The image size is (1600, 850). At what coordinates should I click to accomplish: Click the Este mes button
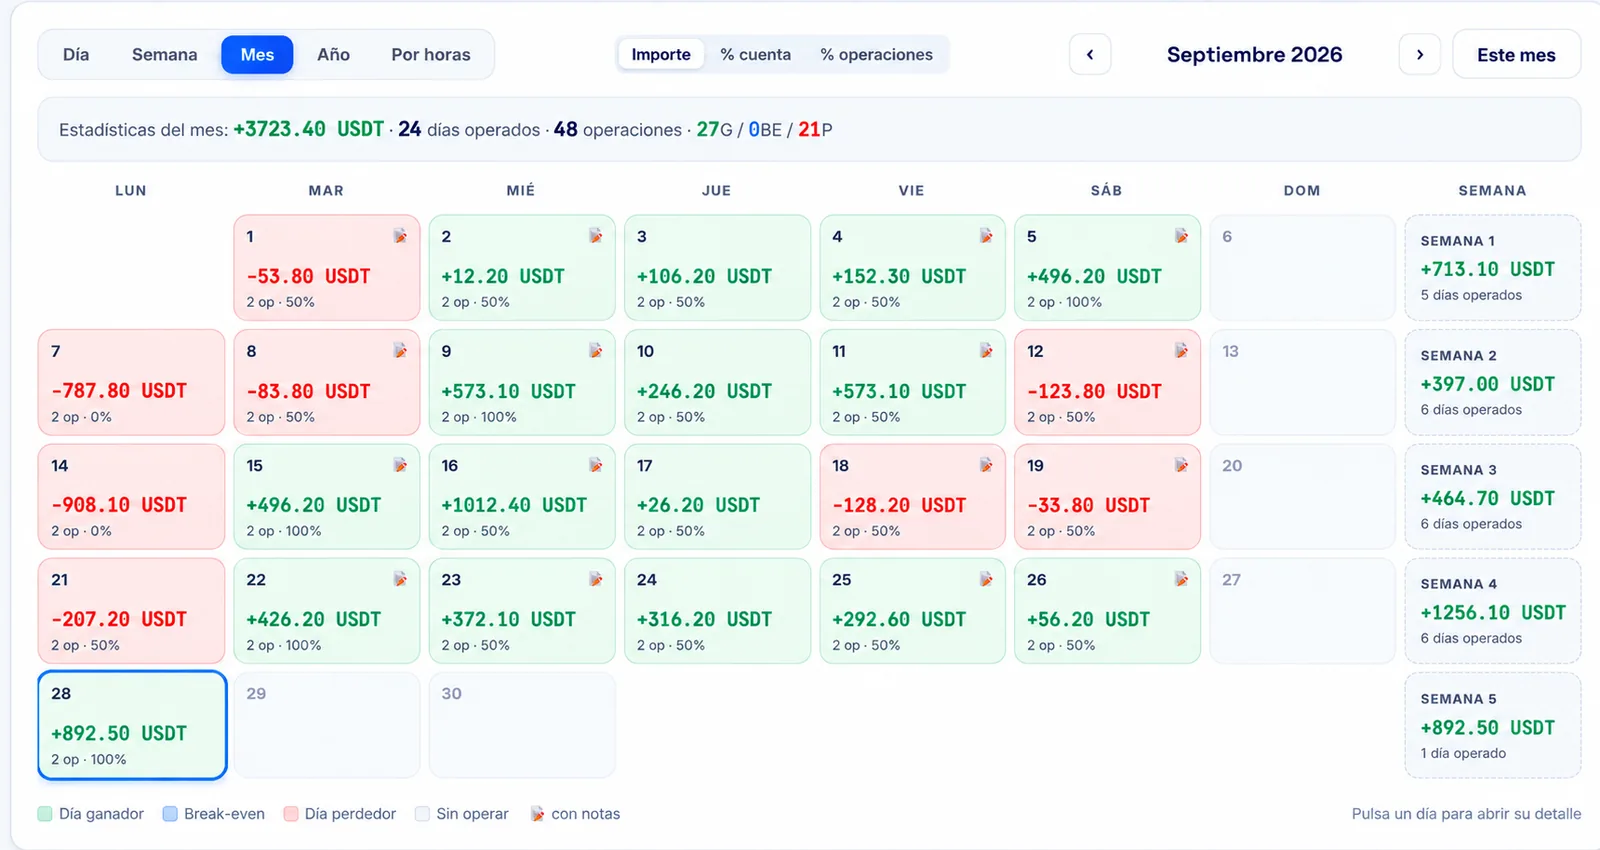point(1516,55)
